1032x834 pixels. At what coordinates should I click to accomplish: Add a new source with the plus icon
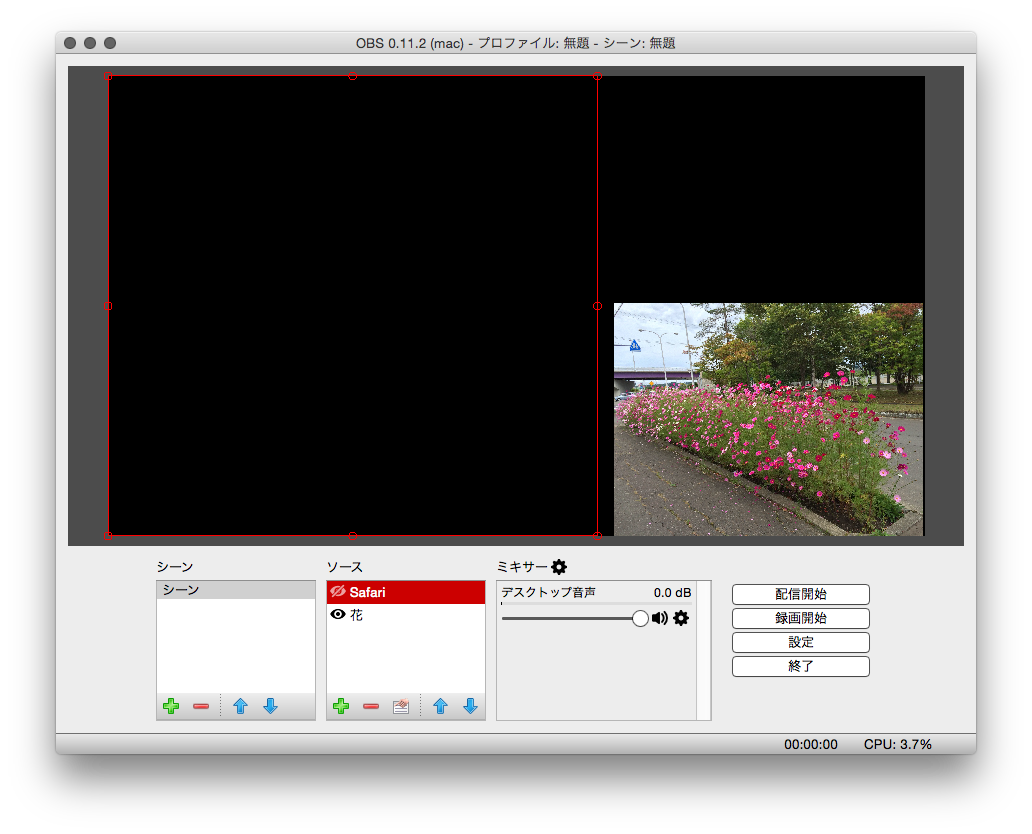pyautogui.click(x=341, y=706)
